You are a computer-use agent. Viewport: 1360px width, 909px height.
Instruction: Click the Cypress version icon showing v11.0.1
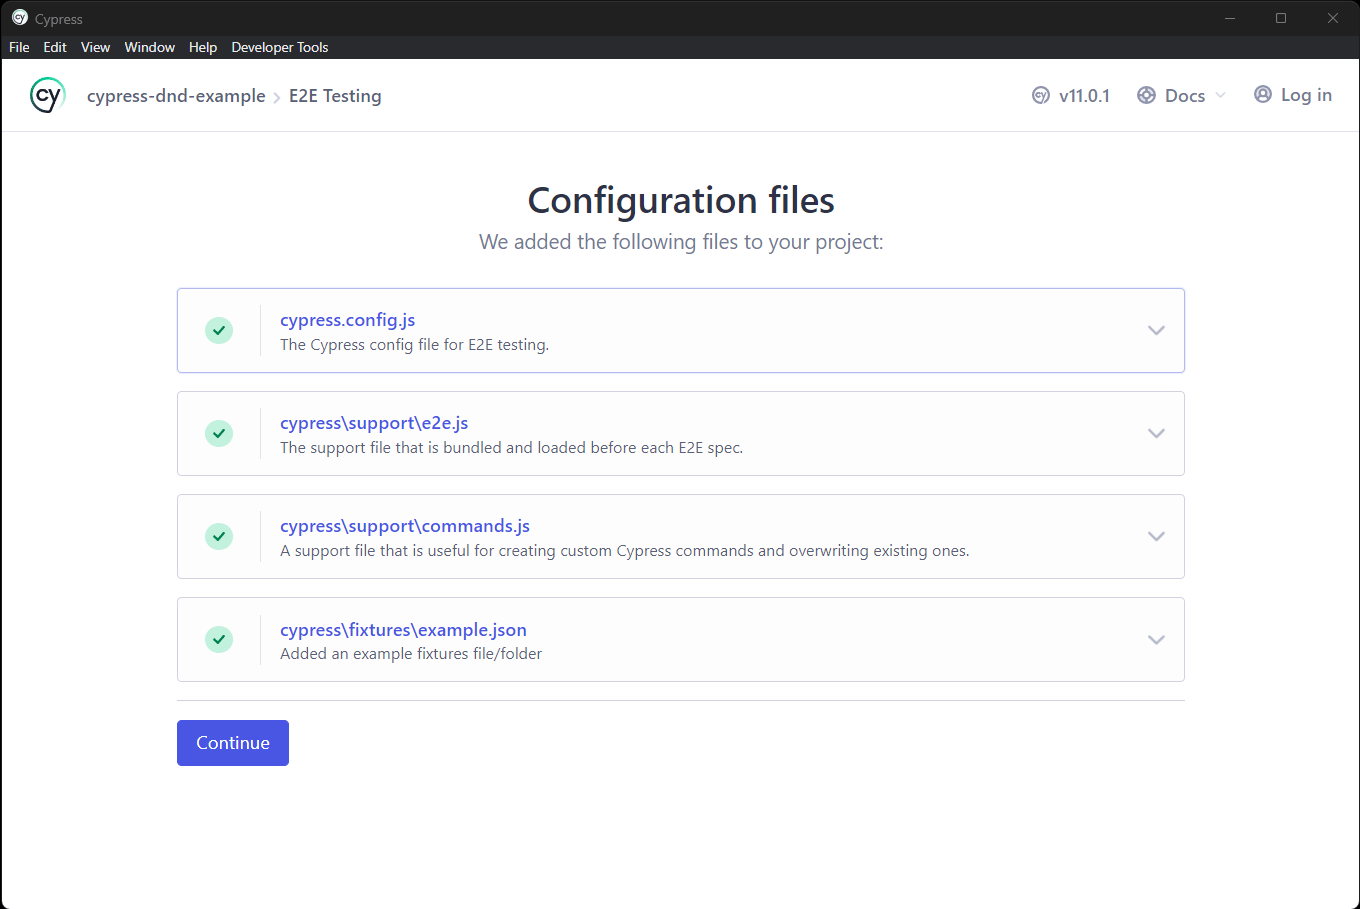point(1040,95)
